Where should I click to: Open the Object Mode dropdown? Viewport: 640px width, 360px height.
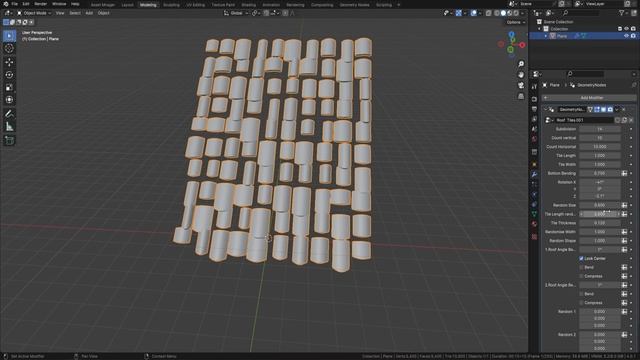coord(34,13)
